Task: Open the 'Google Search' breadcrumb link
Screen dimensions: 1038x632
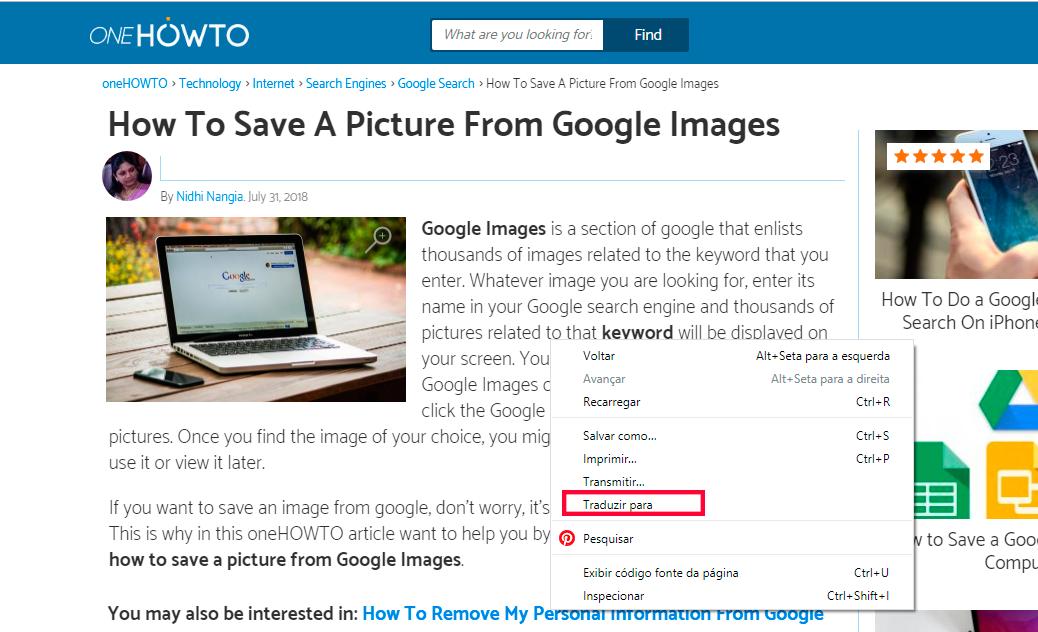Action: 436,84
